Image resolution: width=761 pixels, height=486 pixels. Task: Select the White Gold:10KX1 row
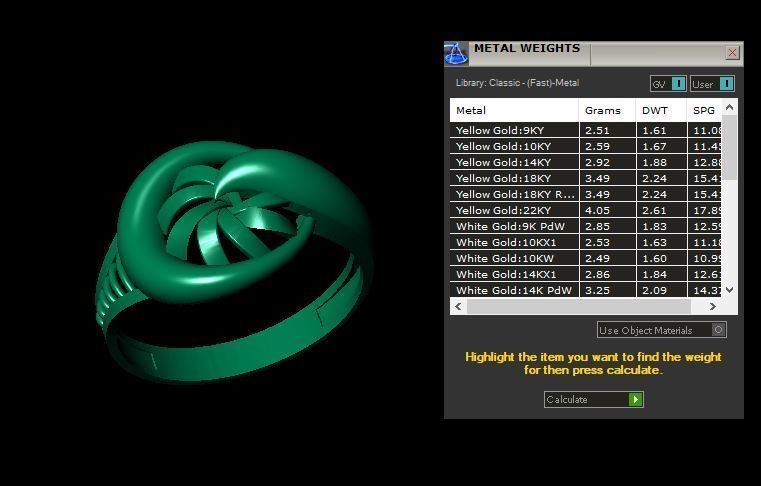click(586, 242)
